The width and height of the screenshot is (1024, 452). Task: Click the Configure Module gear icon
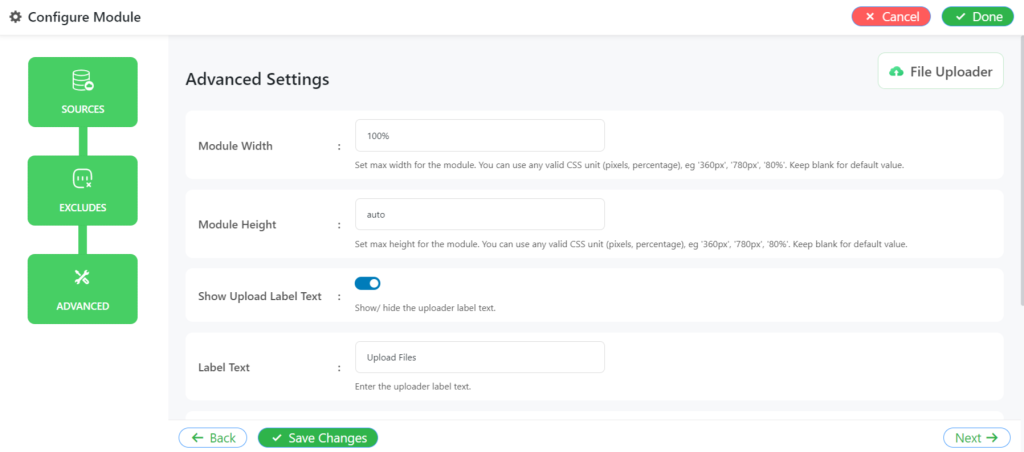point(15,17)
